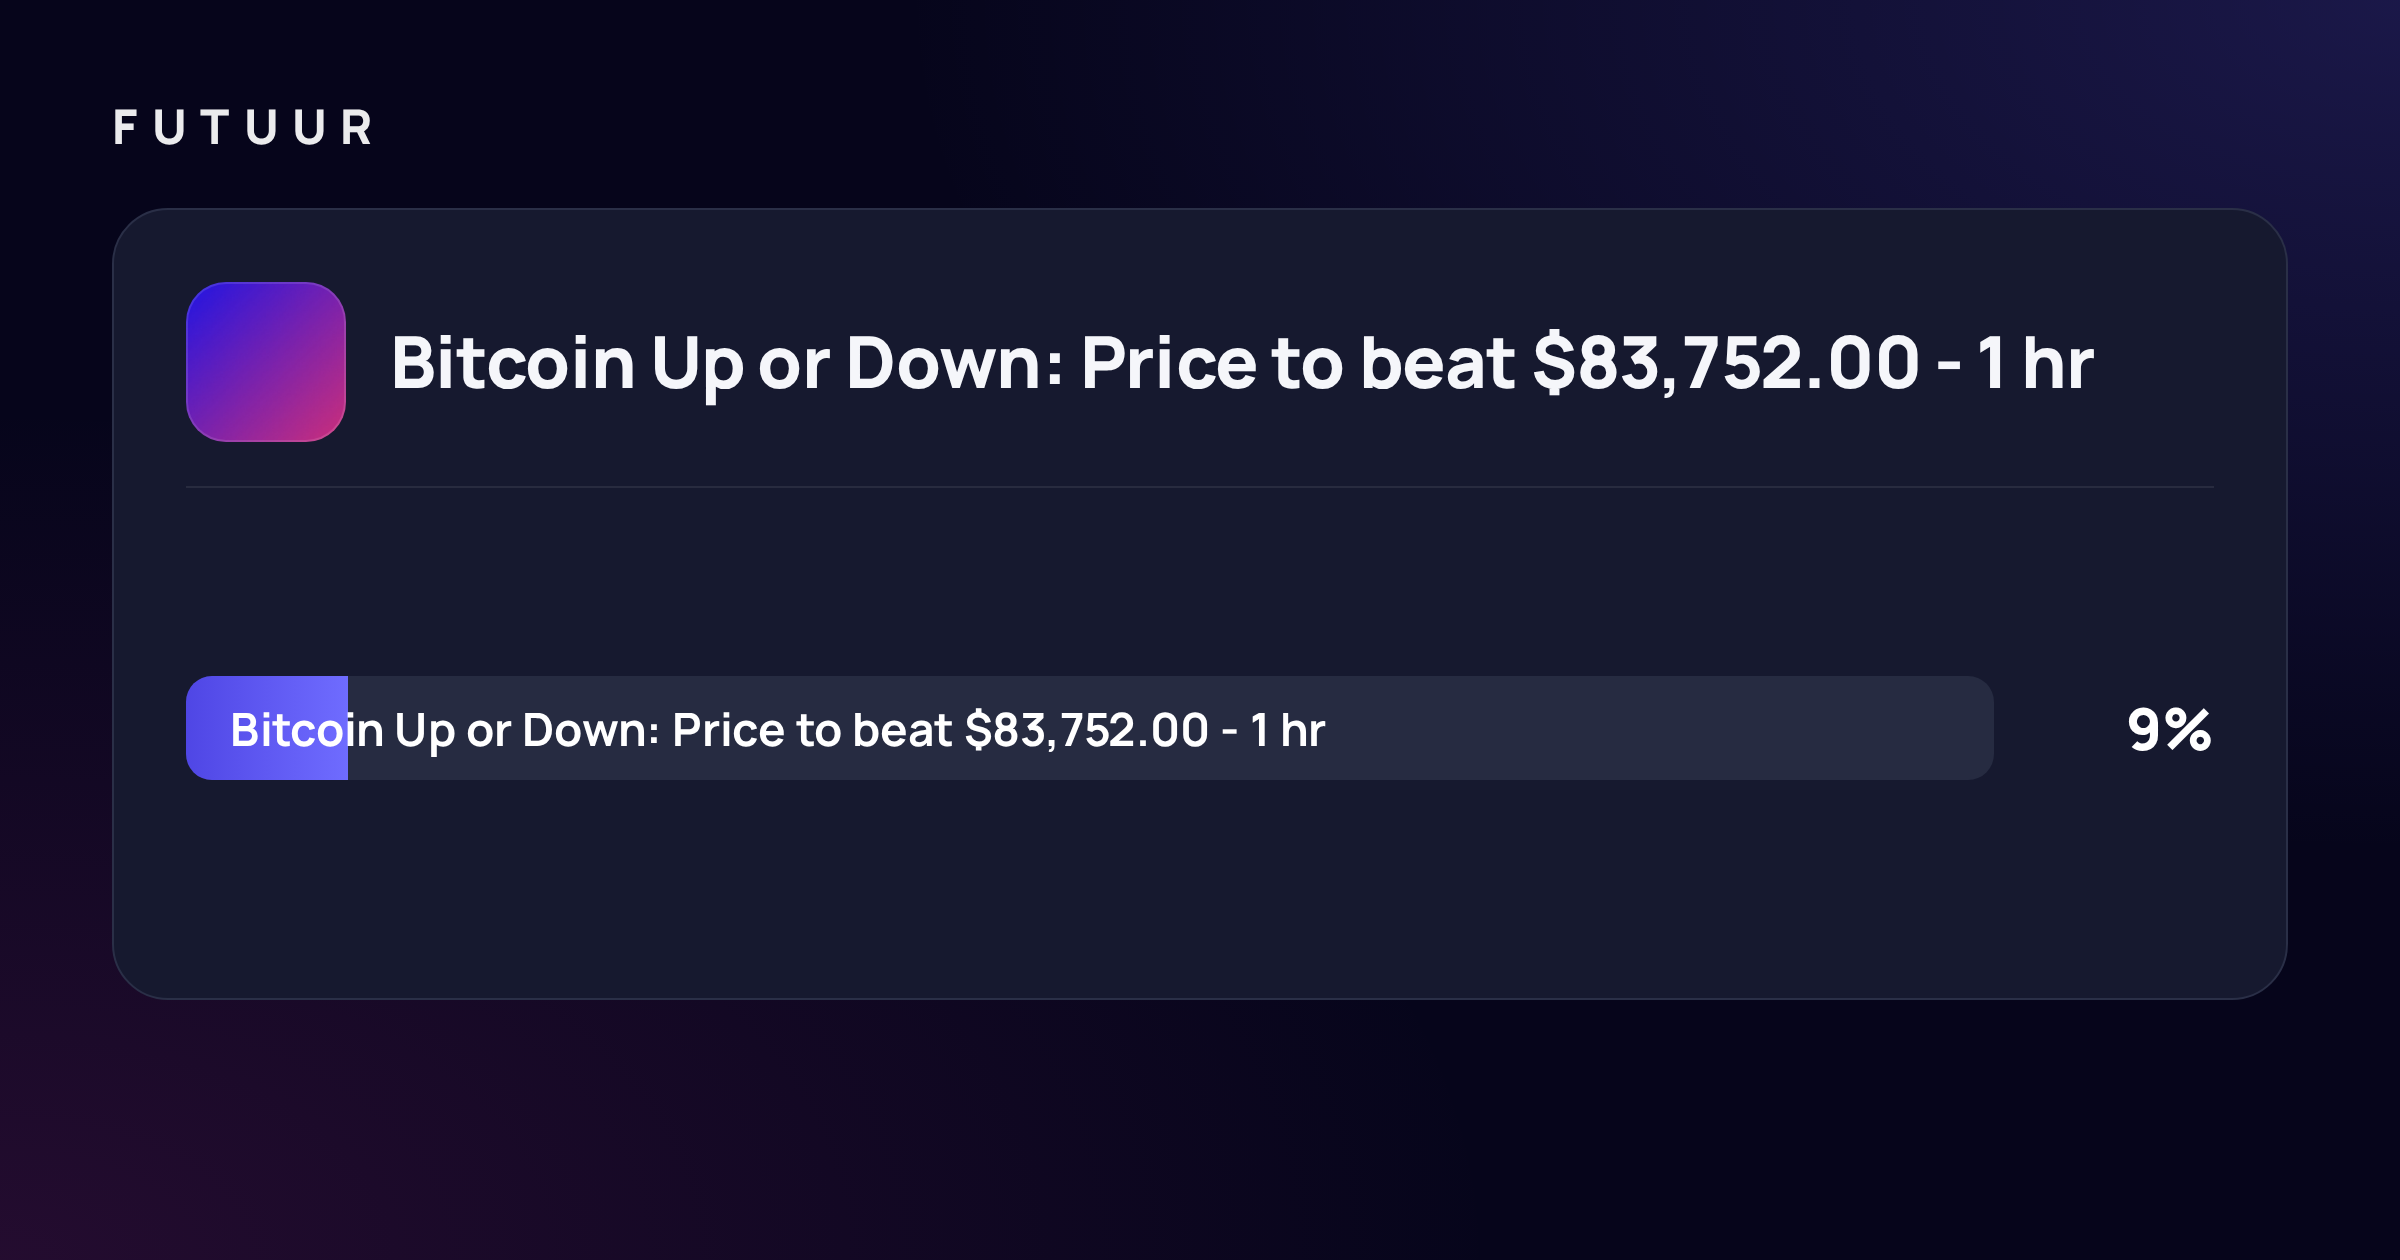Click the filled purple portion of the bar

click(267, 728)
